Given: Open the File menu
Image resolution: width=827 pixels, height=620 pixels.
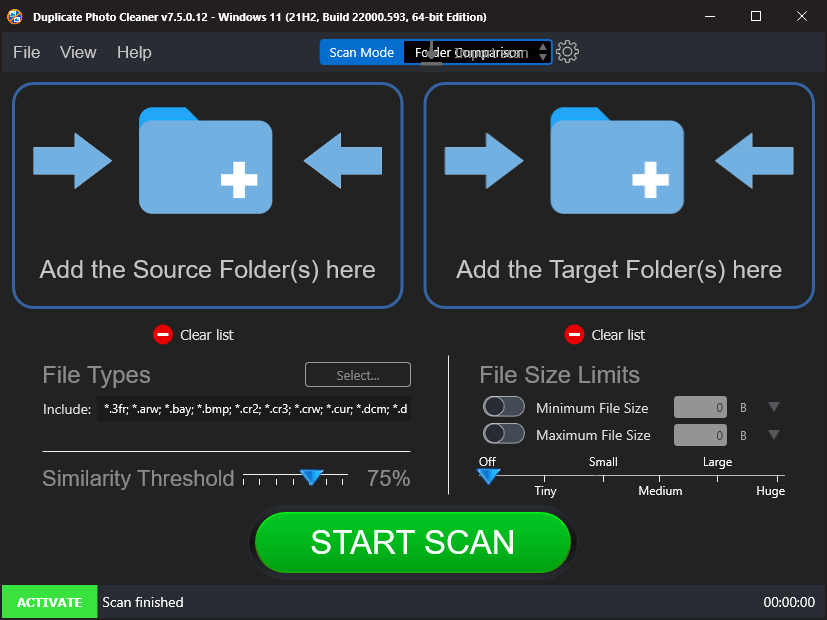Looking at the screenshot, I should (x=26, y=52).
